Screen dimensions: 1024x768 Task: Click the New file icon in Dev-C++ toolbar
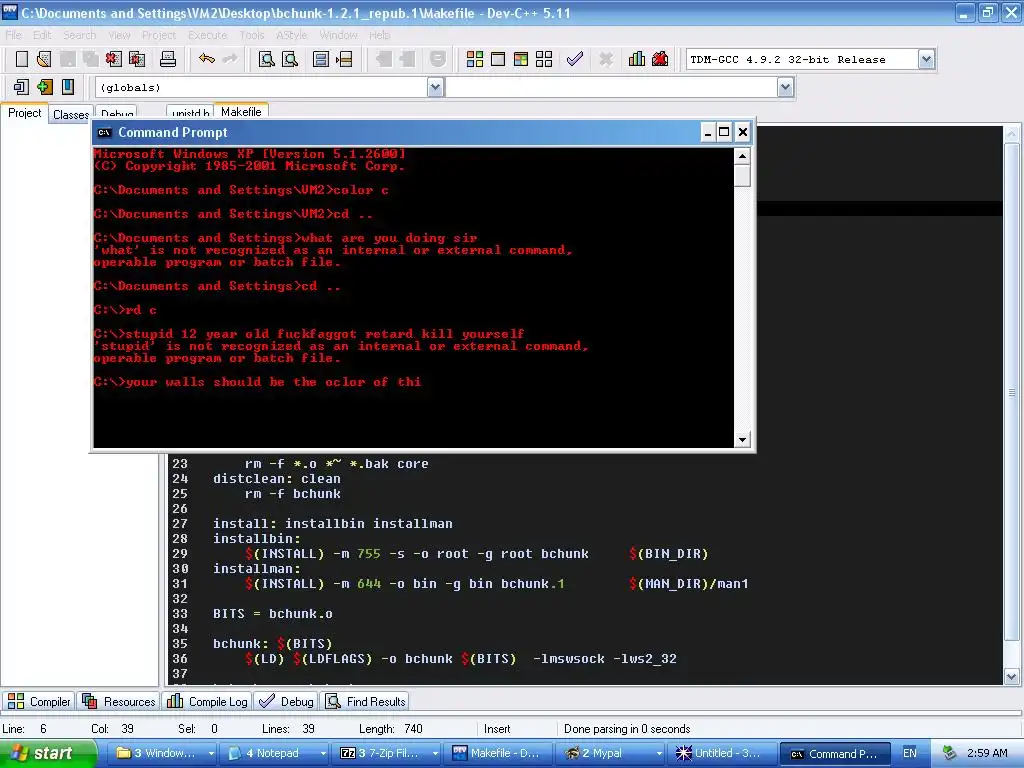coord(22,59)
